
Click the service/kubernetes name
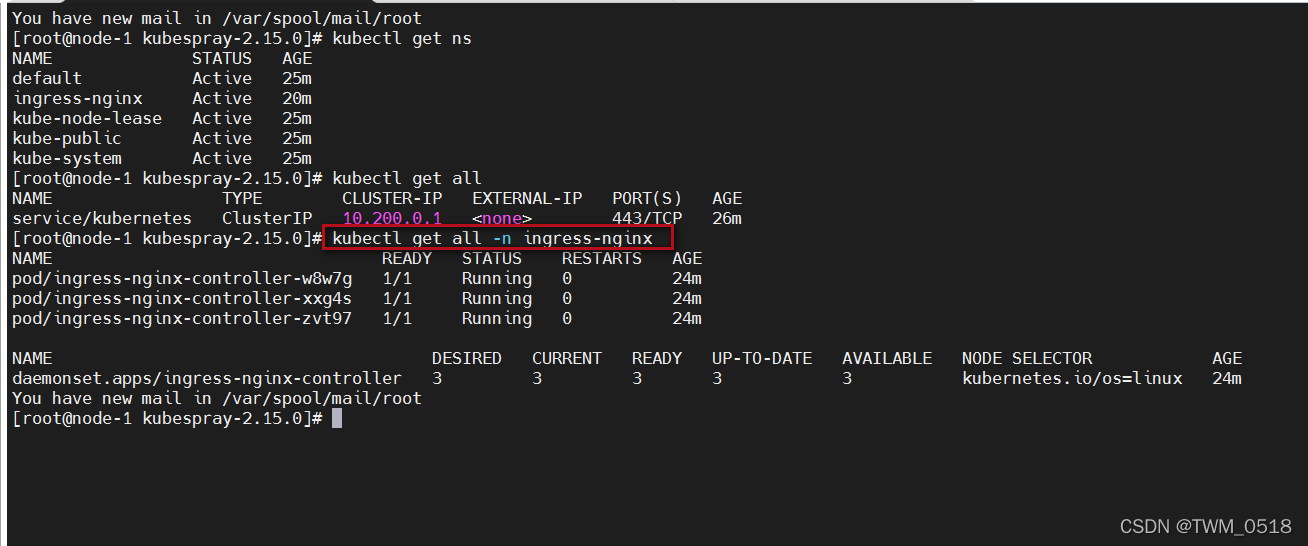coord(102,218)
